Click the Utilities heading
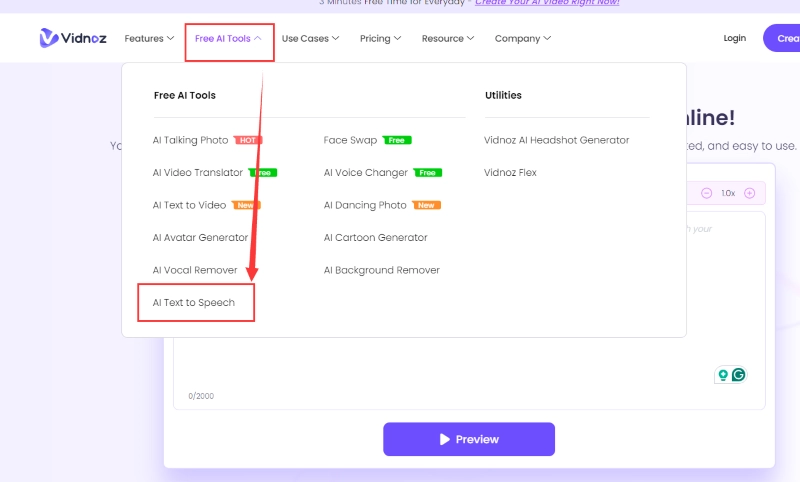The image size is (800, 482). 503,95
